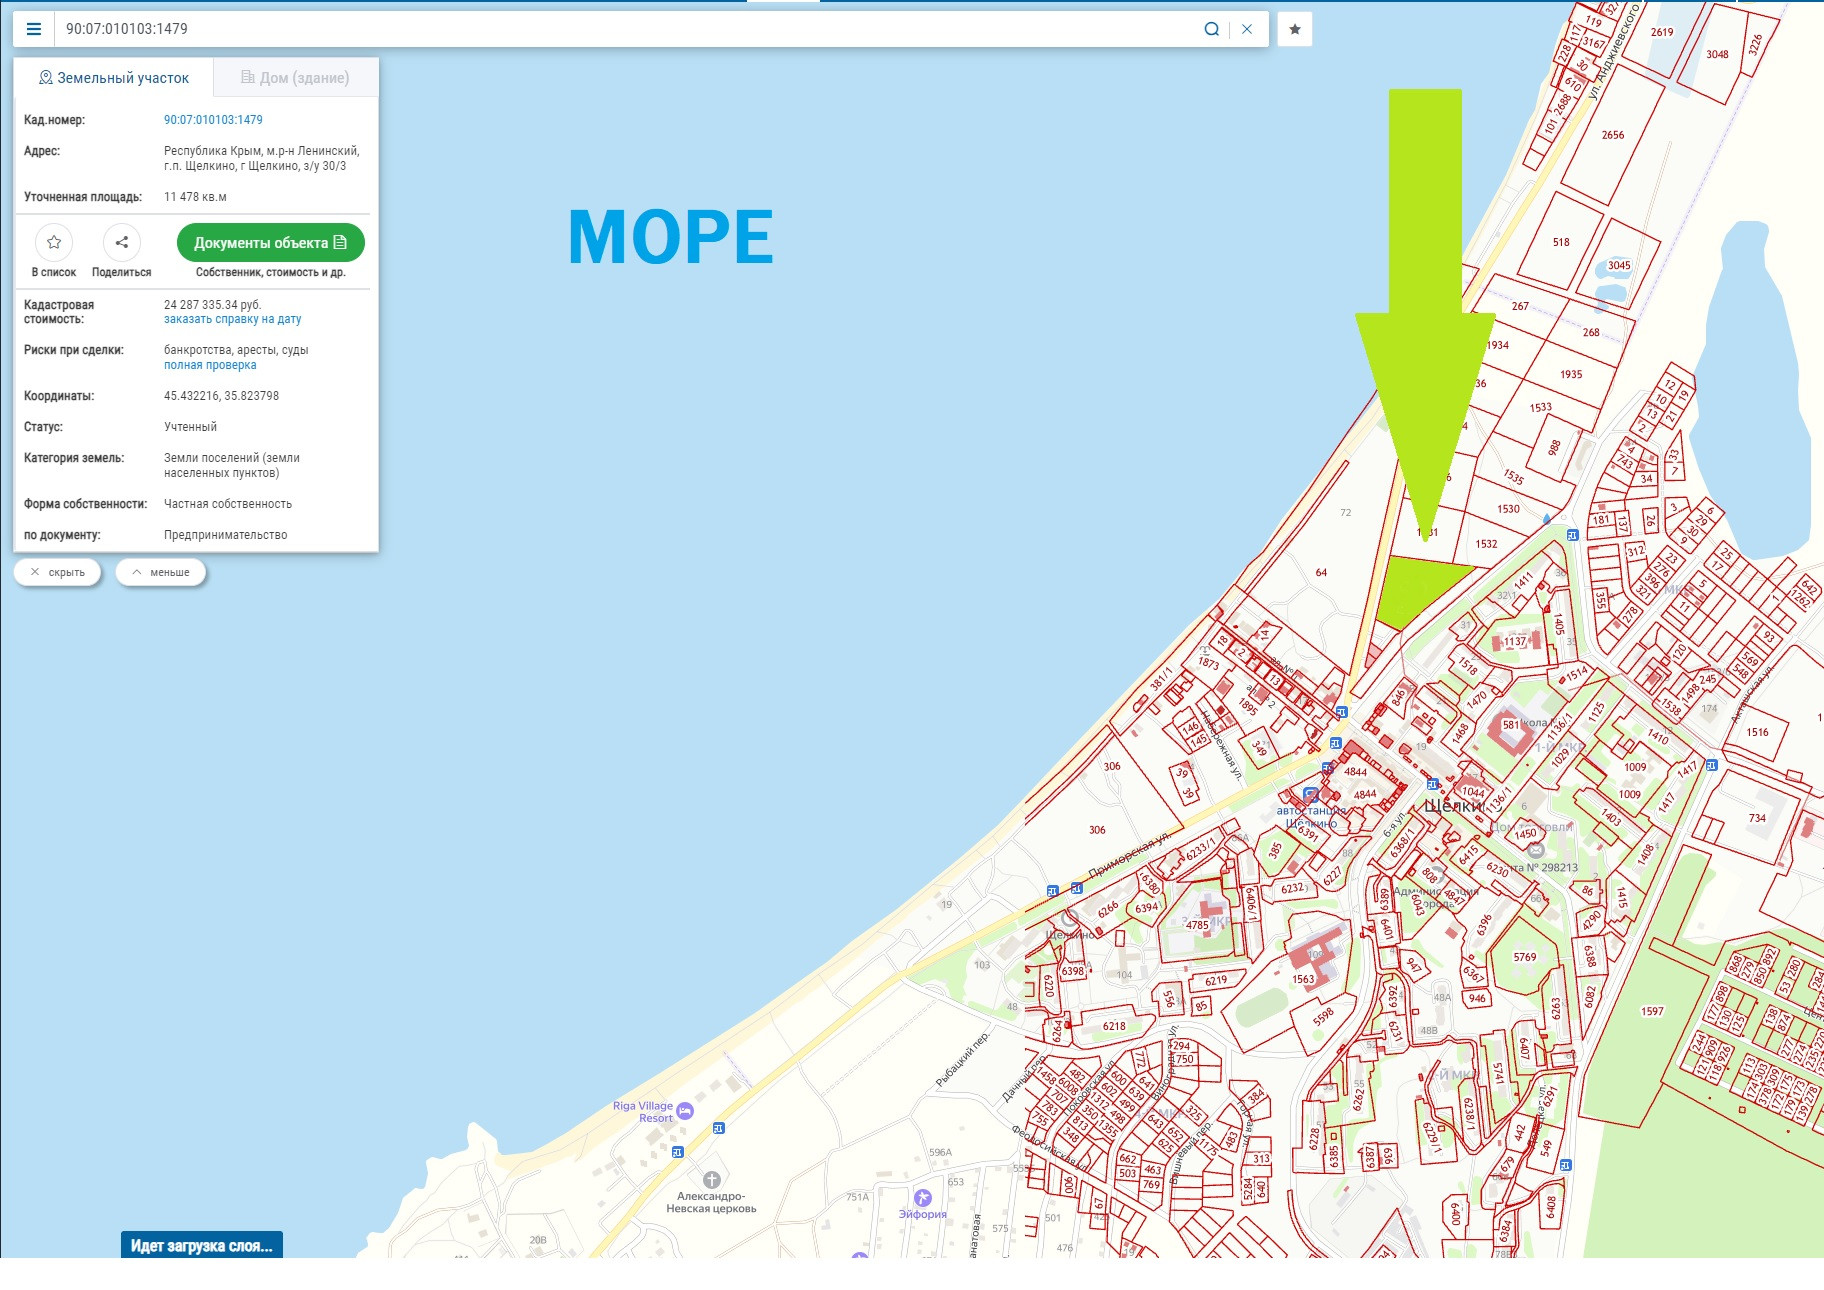This screenshot has width=1824, height=1290.
Task: Click parcel 3048 on the map
Action: pyautogui.click(x=1717, y=54)
